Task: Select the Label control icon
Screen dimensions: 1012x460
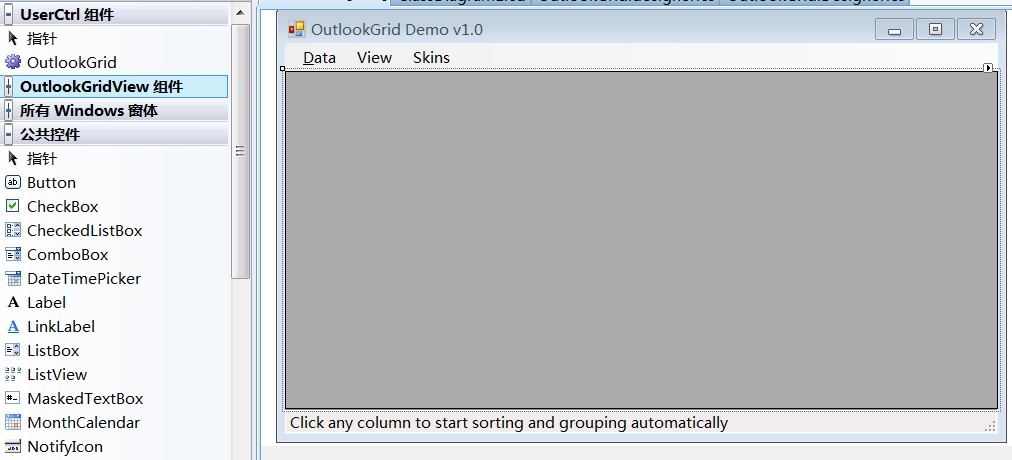Action: 12,302
